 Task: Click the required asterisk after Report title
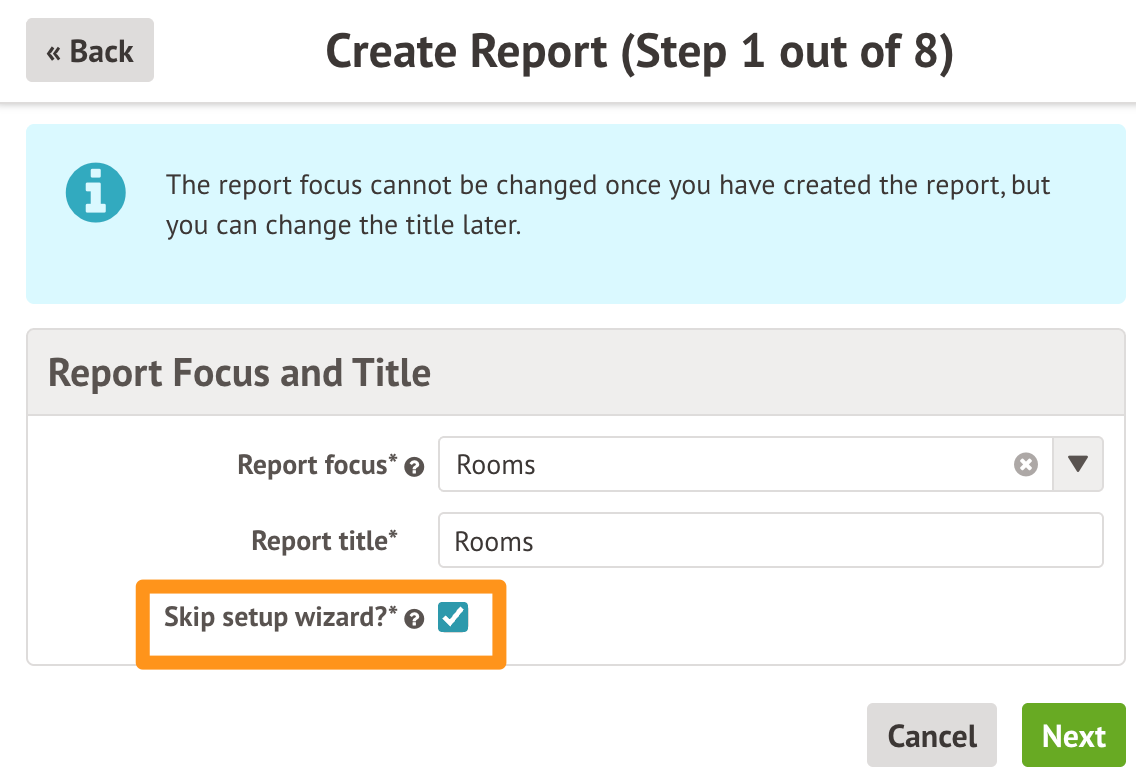(x=393, y=536)
